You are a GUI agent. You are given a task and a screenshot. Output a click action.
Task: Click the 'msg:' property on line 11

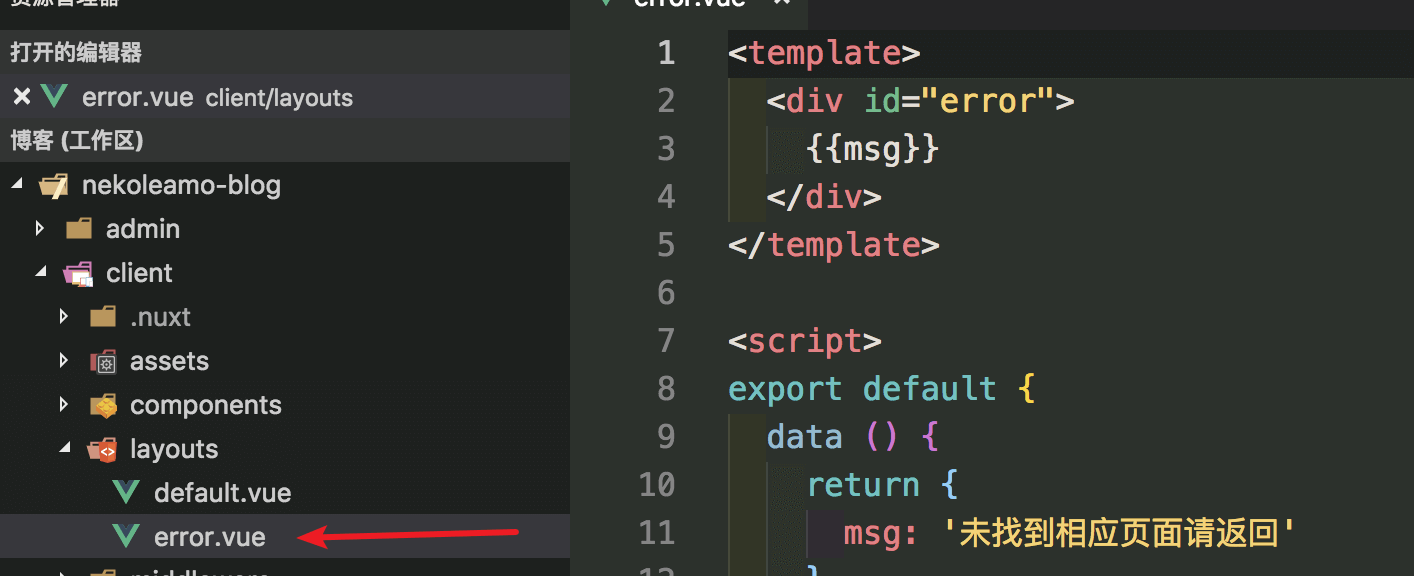[881, 532]
